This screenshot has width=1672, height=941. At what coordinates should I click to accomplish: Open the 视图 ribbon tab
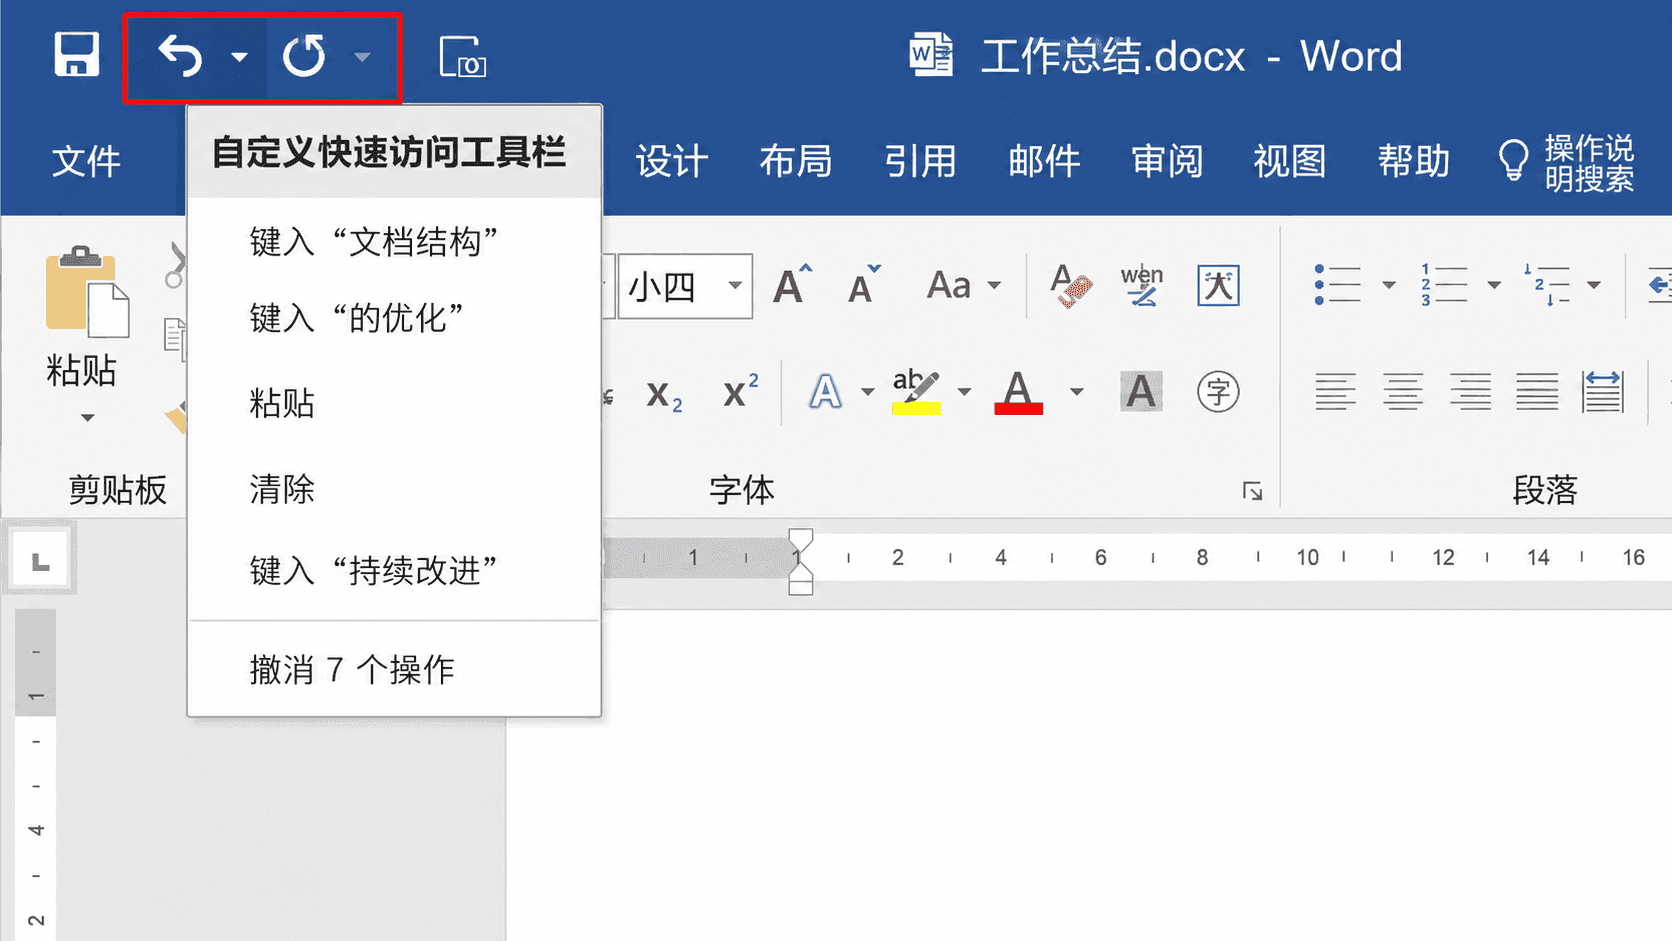[1290, 160]
